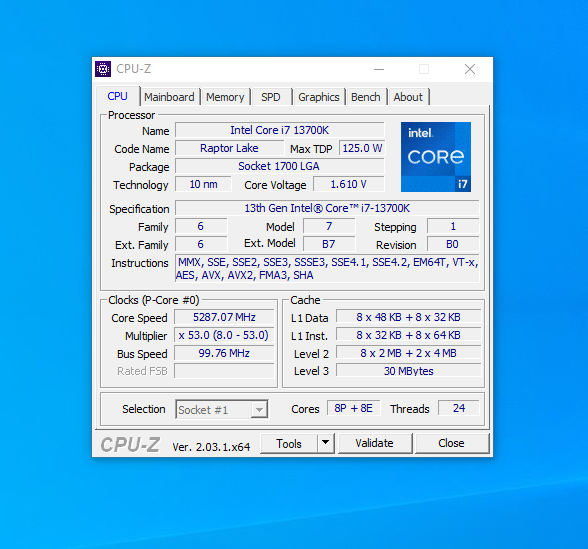The width and height of the screenshot is (588, 549).
Task: Expand the Socket #1 selection combo box
Action: click(x=222, y=409)
